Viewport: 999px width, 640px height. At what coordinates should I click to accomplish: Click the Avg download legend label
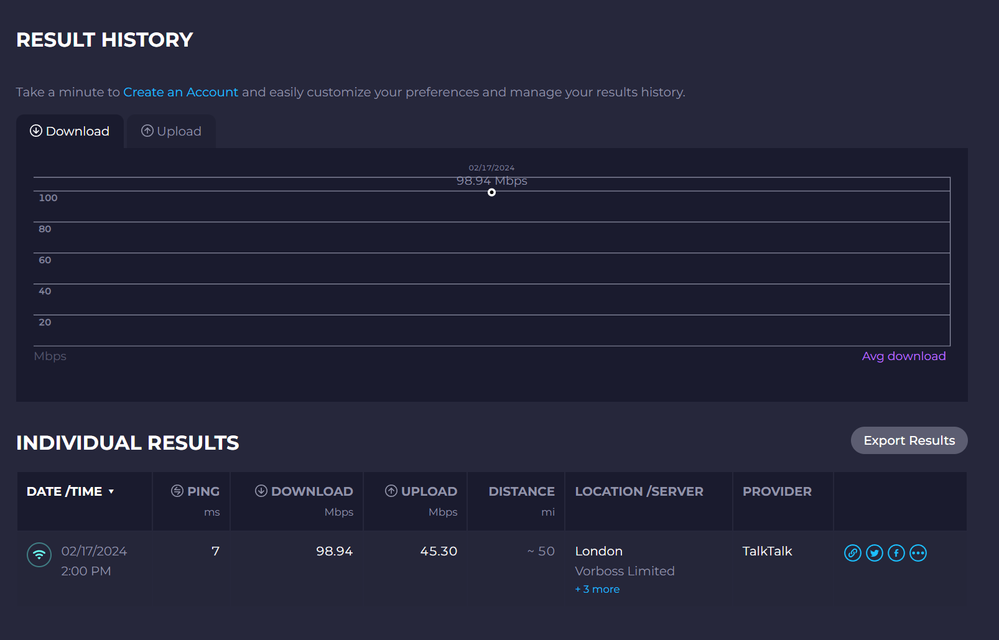pos(904,356)
